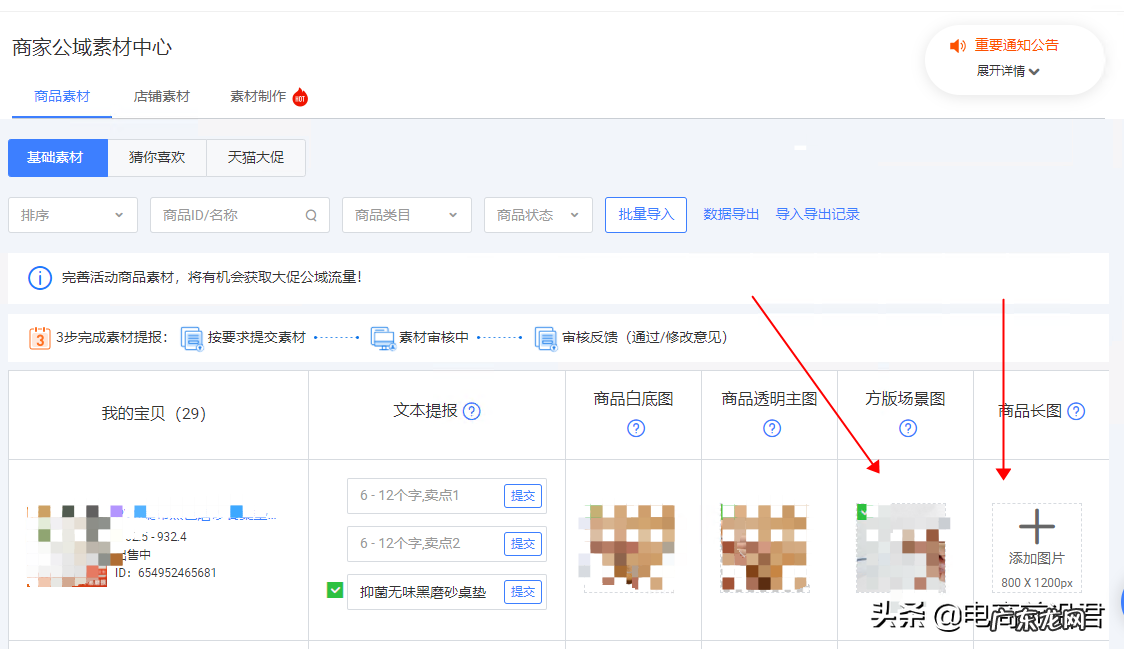Open the 文本提报 help icon
The width and height of the screenshot is (1124, 649).
pos(470,411)
